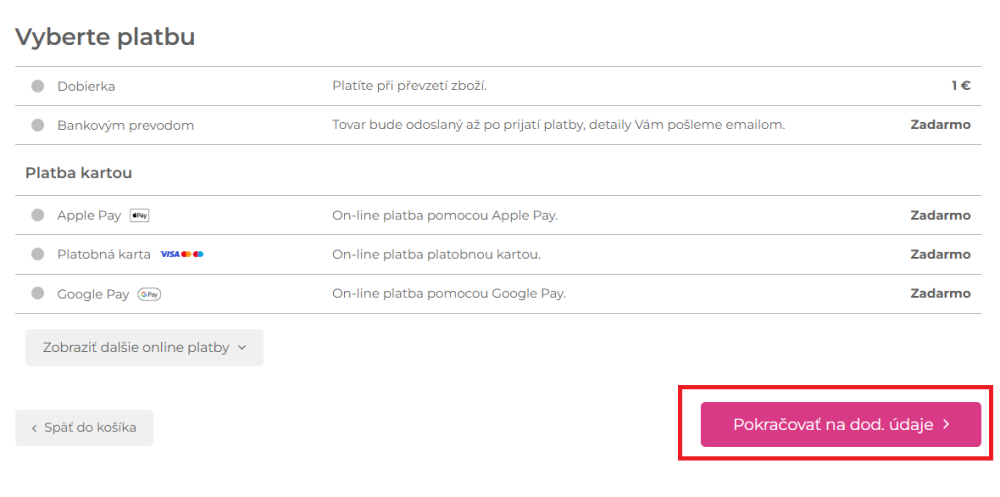Click the Dobierka payment label

(x=86, y=87)
